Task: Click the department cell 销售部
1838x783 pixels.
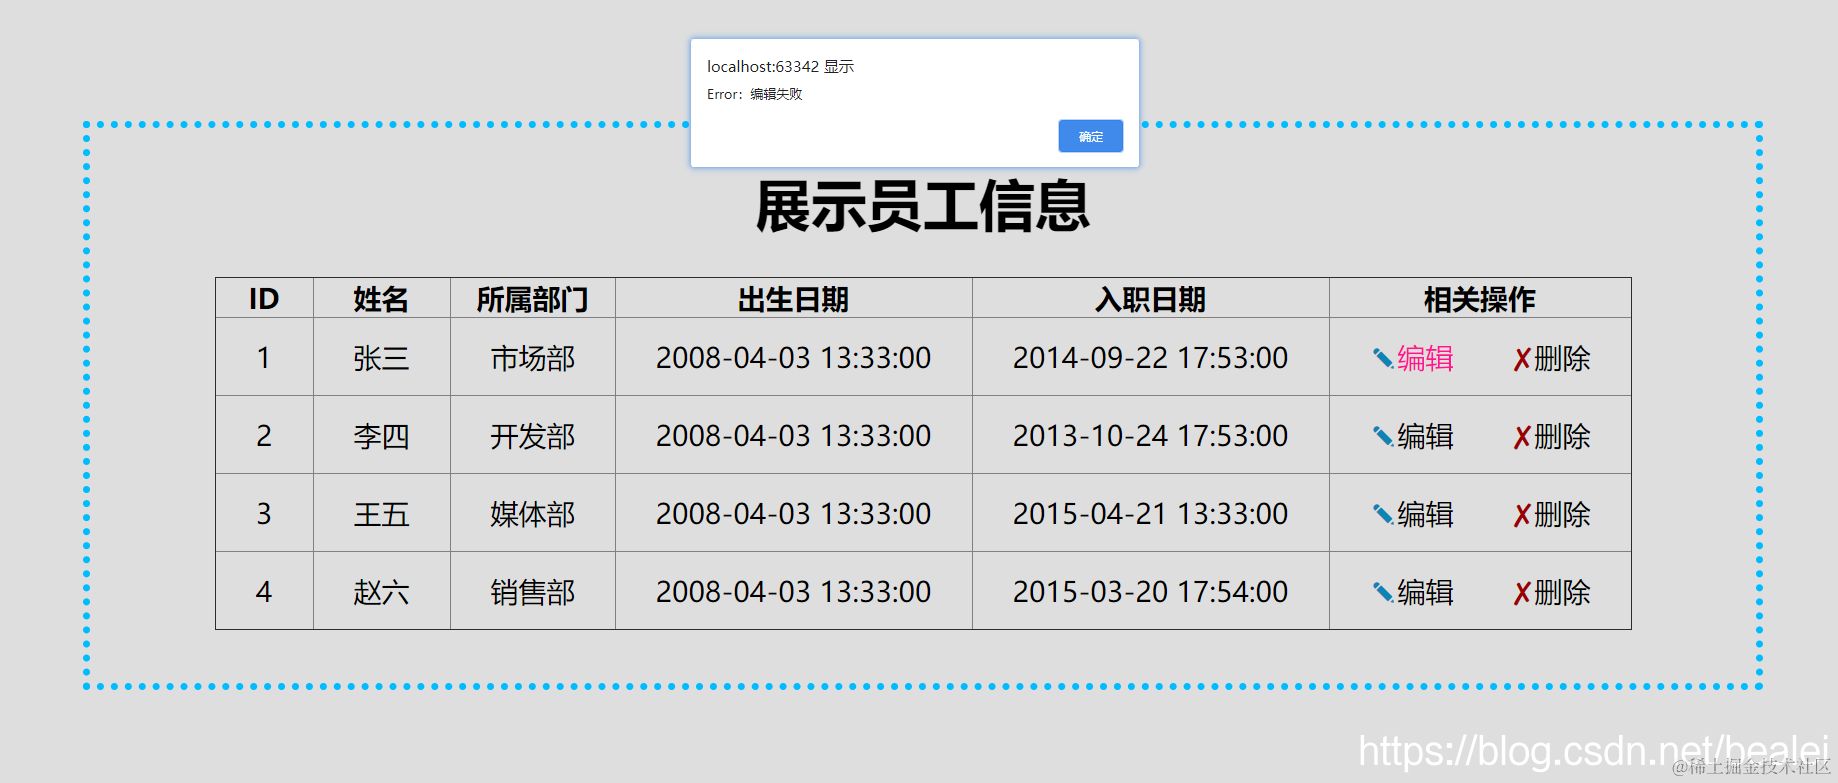Action: point(532,592)
